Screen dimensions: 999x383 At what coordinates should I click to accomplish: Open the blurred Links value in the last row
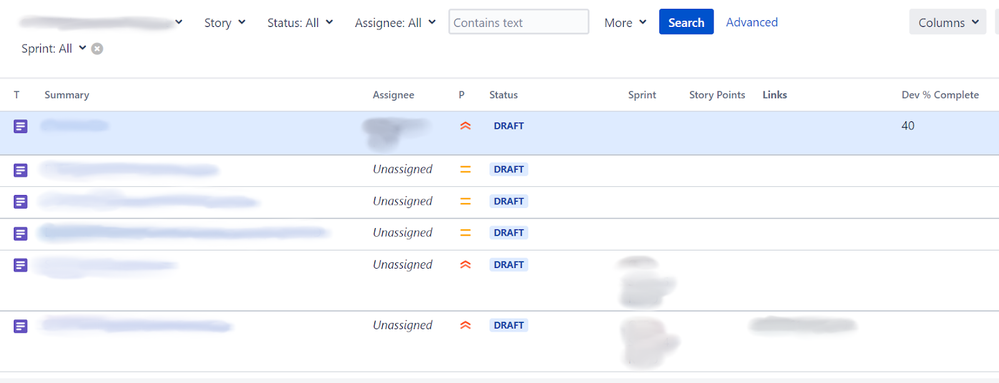tap(803, 325)
